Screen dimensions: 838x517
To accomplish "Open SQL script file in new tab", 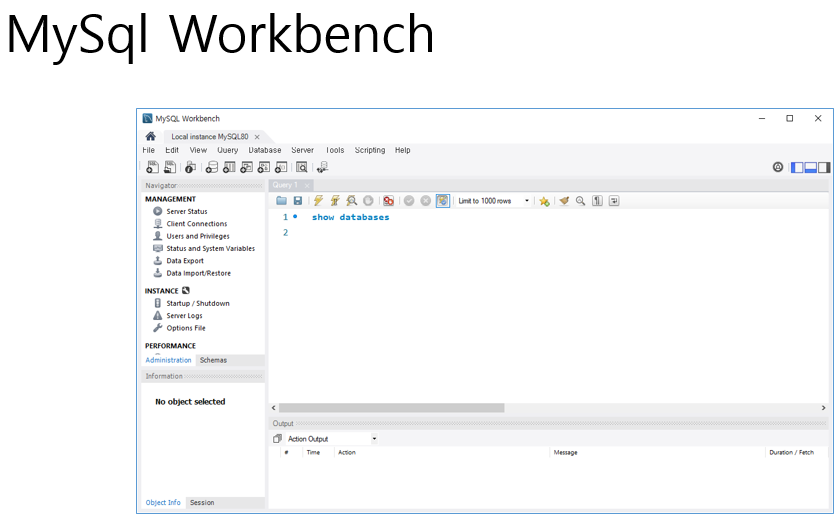I will pos(169,167).
